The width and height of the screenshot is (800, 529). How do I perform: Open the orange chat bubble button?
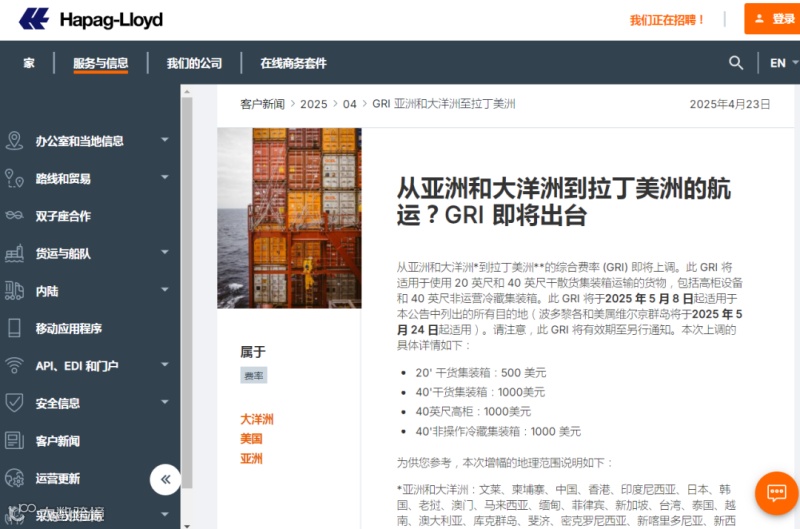coord(777,493)
